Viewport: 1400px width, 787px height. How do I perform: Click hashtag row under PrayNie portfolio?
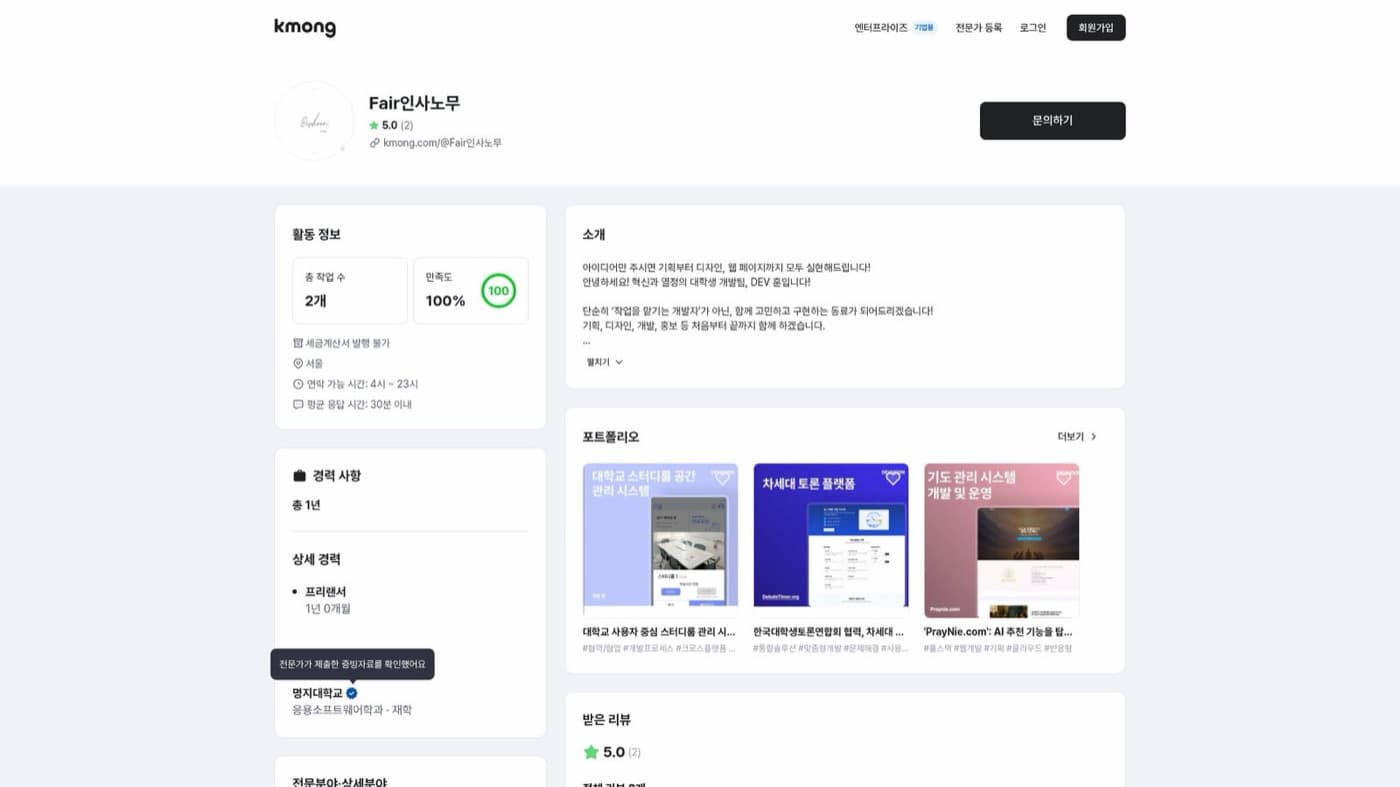pos(1000,648)
